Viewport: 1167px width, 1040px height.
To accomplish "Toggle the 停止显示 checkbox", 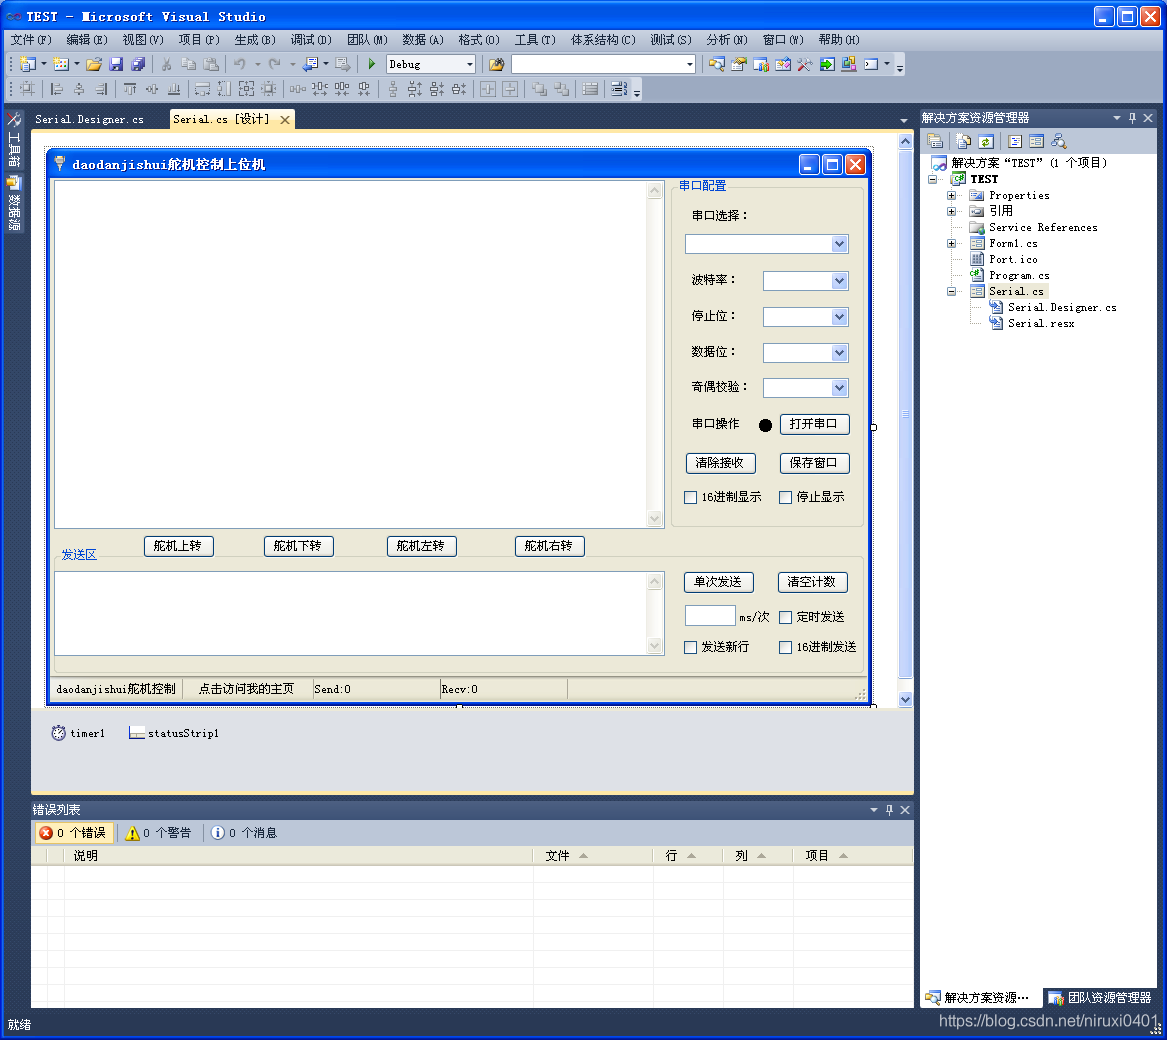I will [x=786, y=497].
